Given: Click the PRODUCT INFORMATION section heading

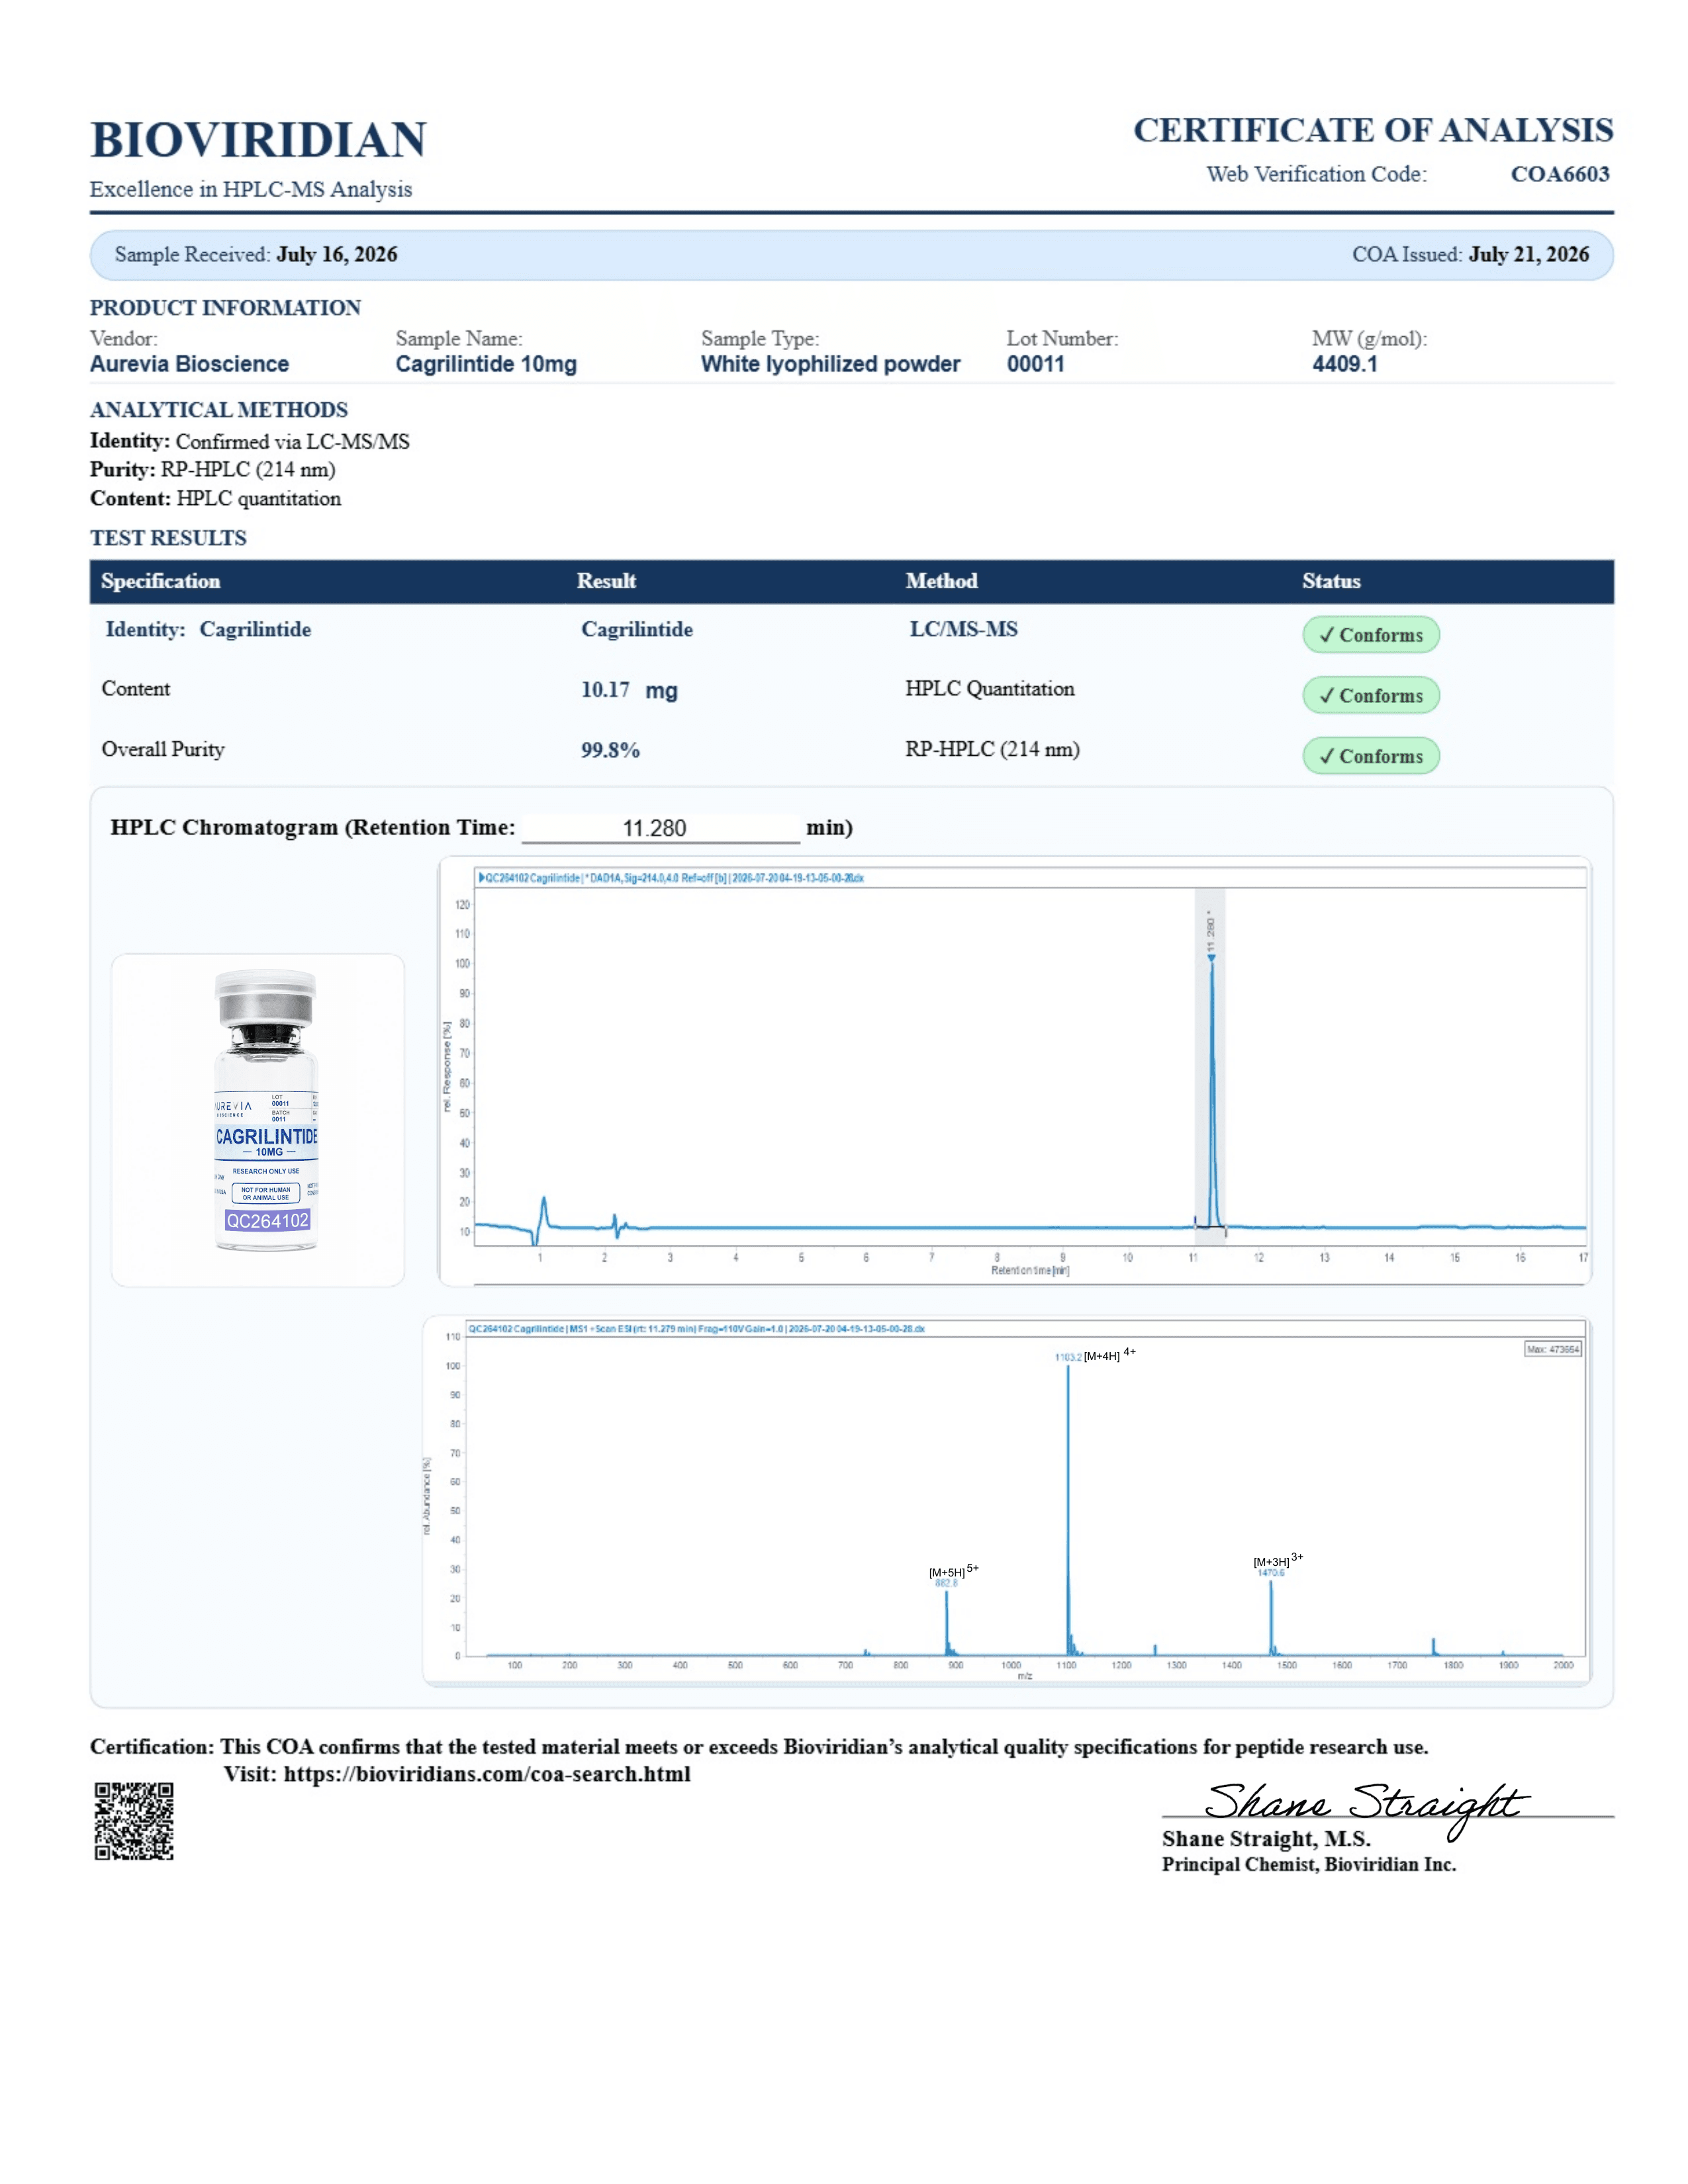Looking at the screenshot, I should (x=225, y=307).
